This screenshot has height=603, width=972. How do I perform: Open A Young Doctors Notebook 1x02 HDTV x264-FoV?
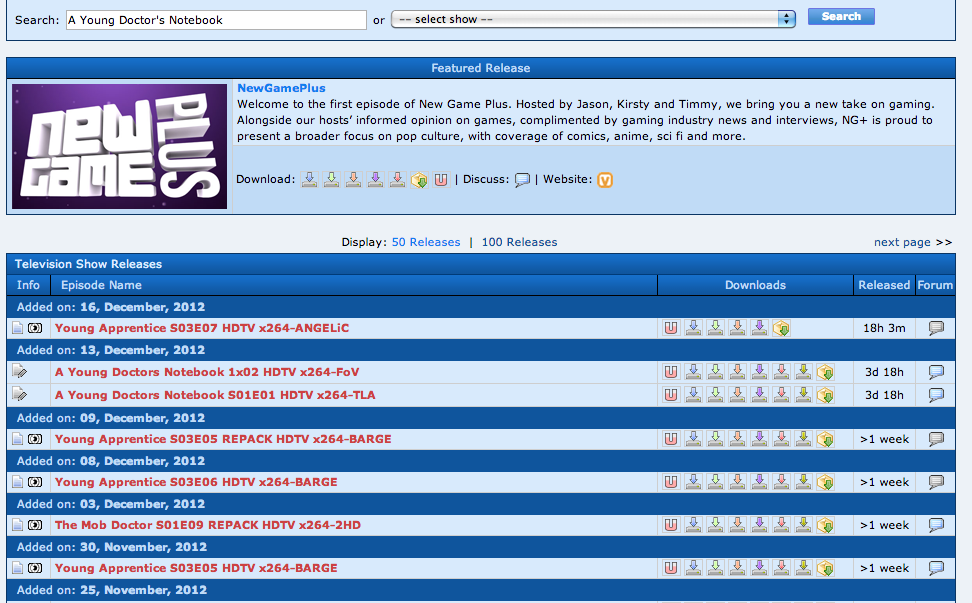[x=207, y=372]
